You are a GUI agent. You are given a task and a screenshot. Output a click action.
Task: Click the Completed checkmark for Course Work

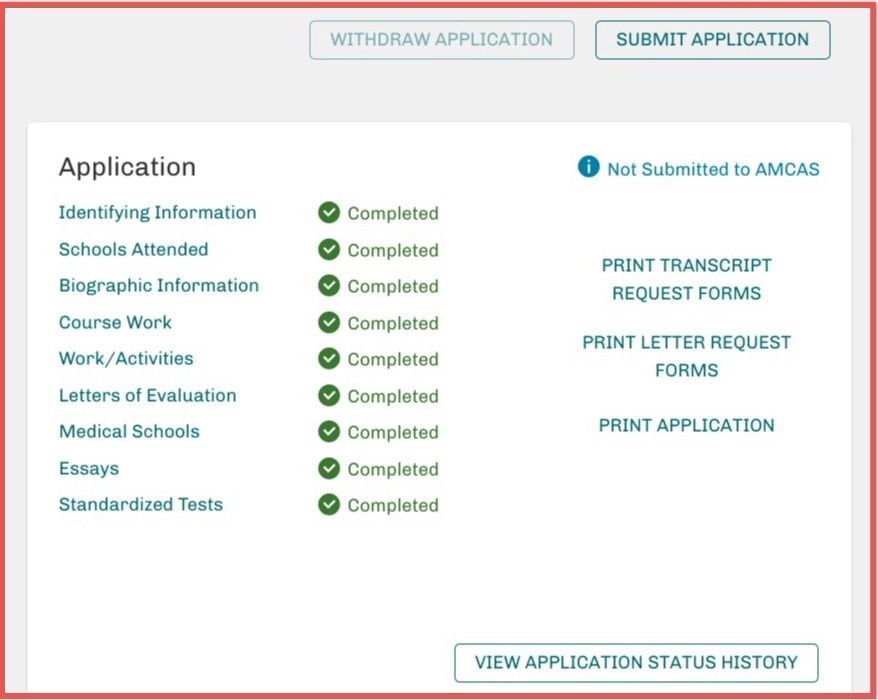pos(328,323)
